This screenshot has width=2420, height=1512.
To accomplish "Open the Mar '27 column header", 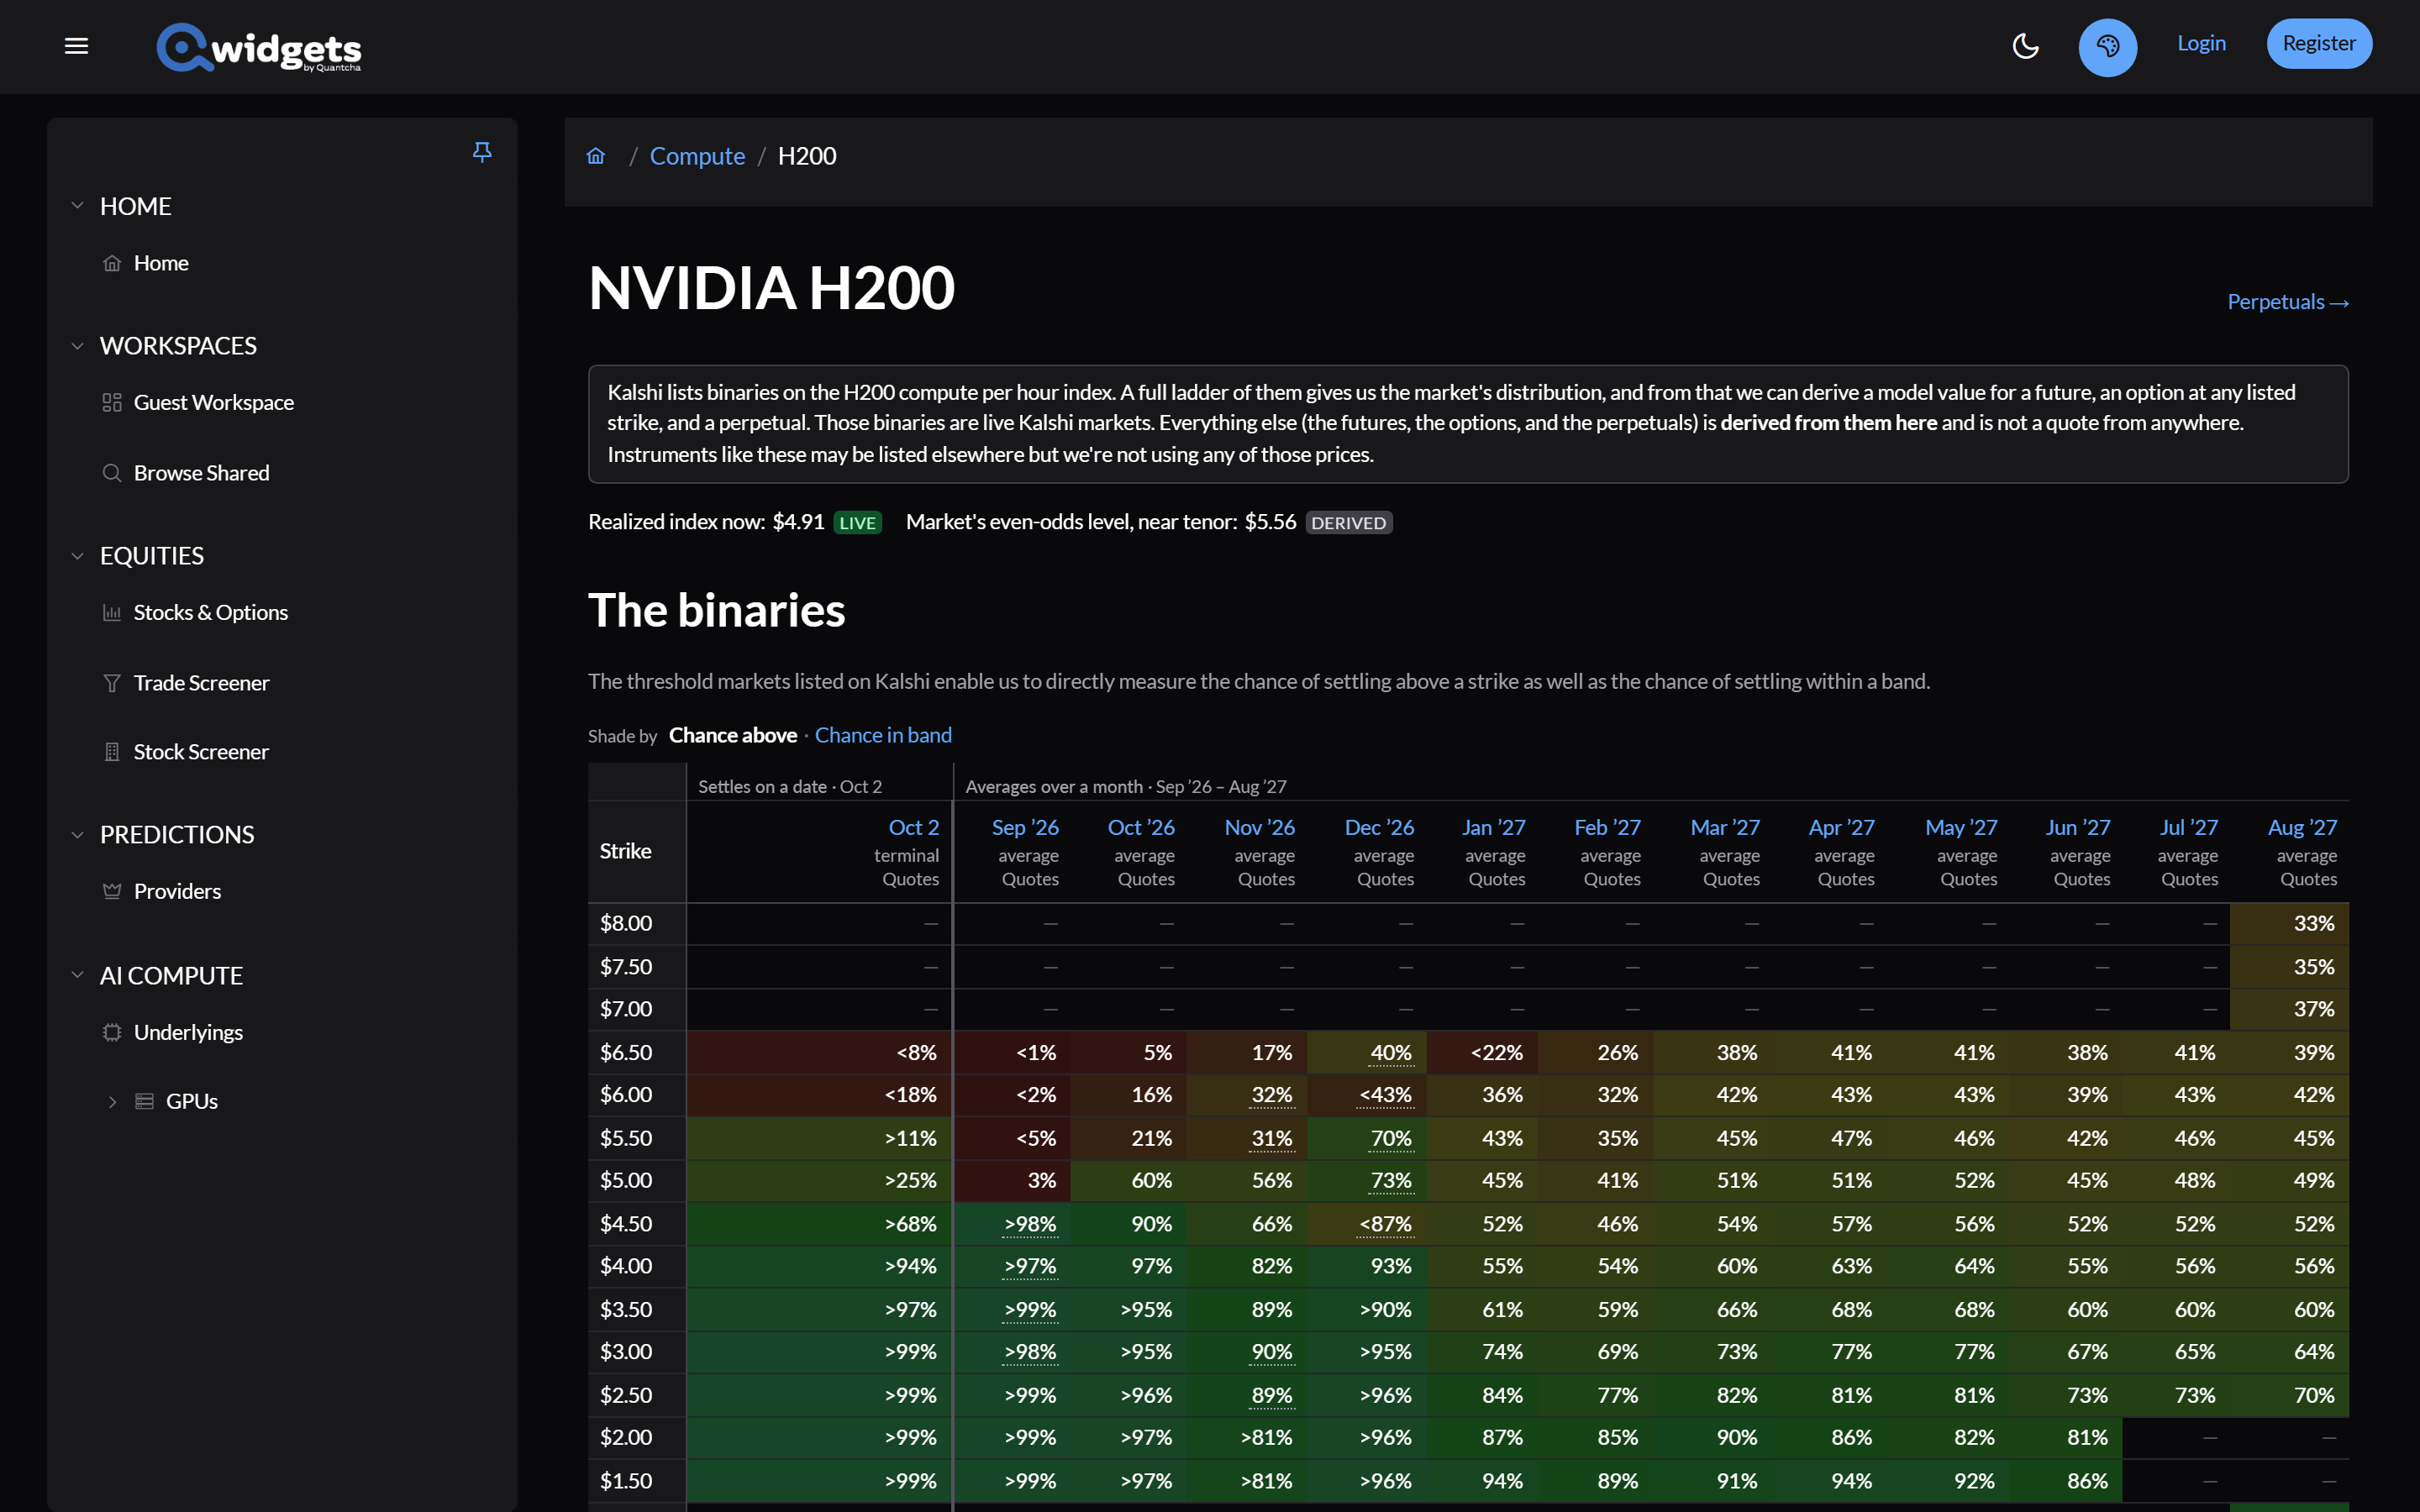I will coord(1725,828).
